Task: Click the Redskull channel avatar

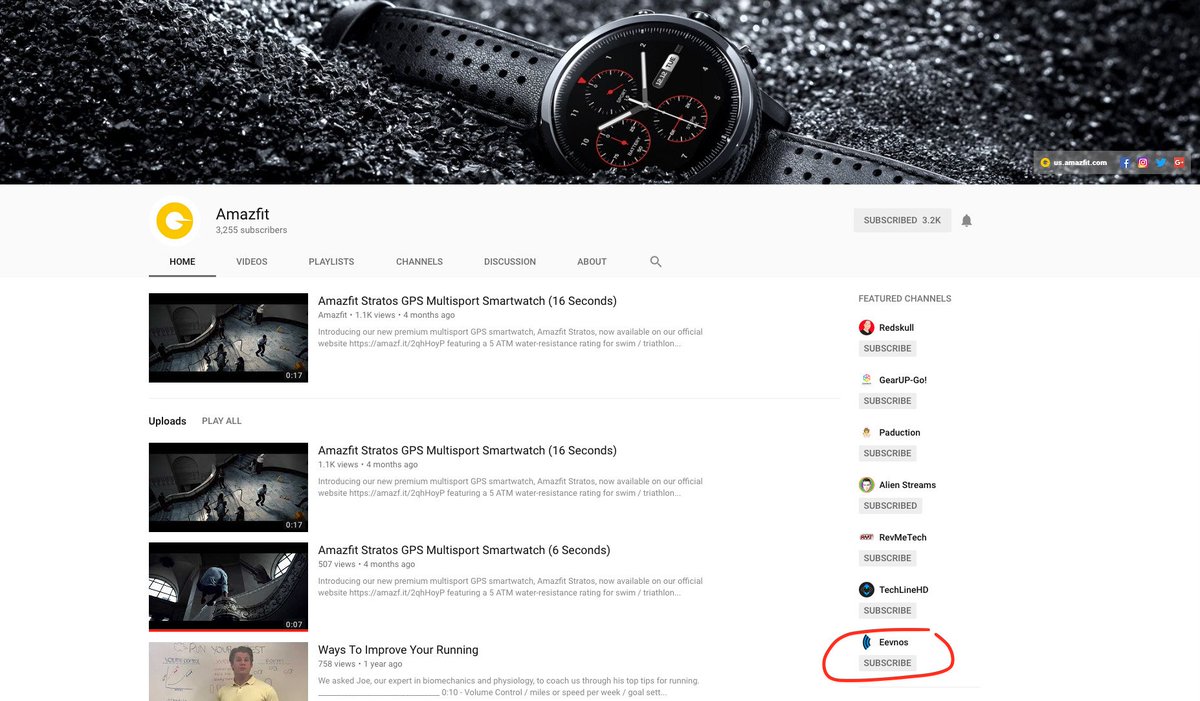Action: click(x=867, y=328)
